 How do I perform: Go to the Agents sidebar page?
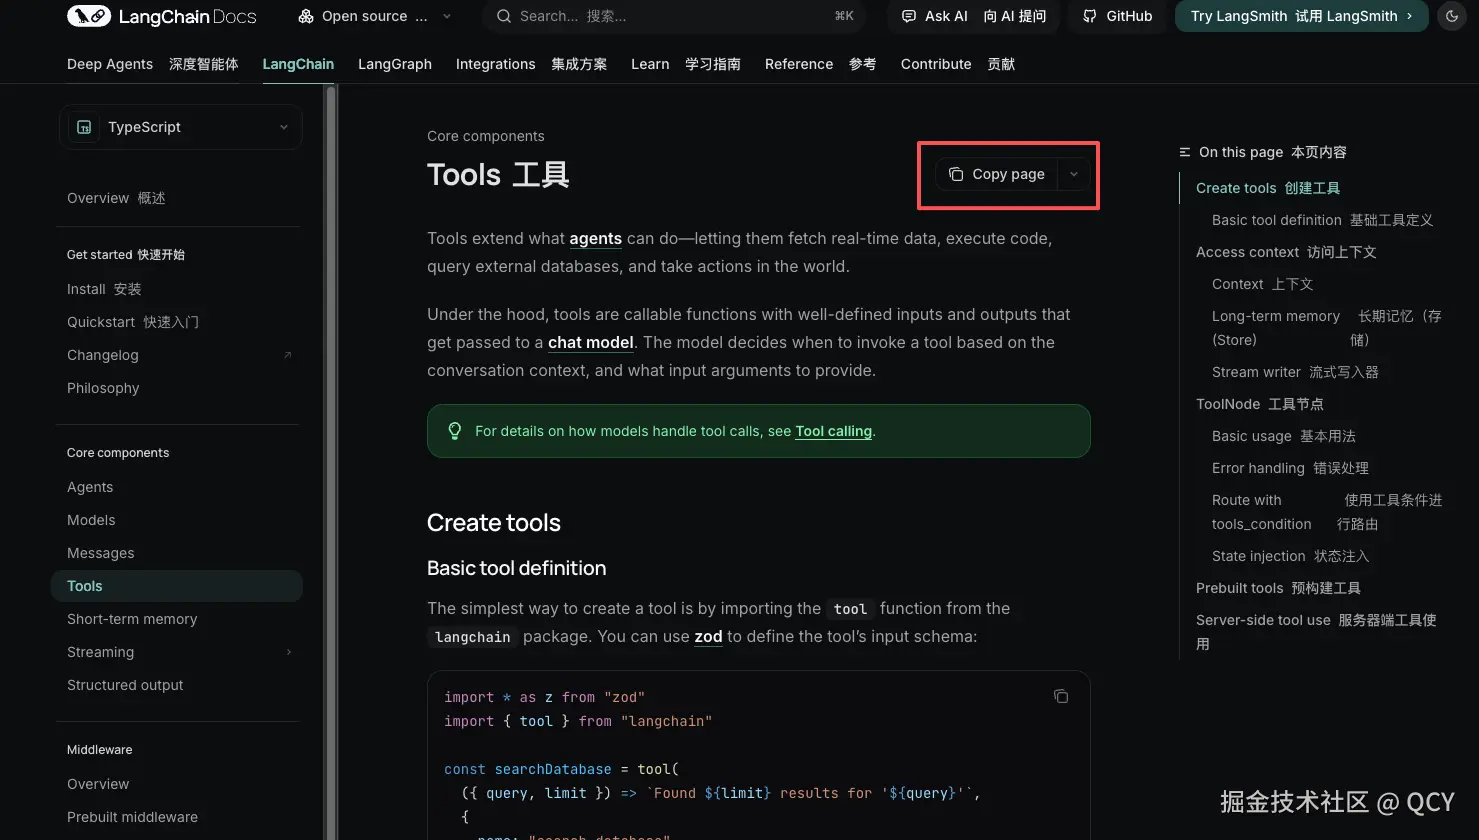pyautogui.click(x=90, y=487)
